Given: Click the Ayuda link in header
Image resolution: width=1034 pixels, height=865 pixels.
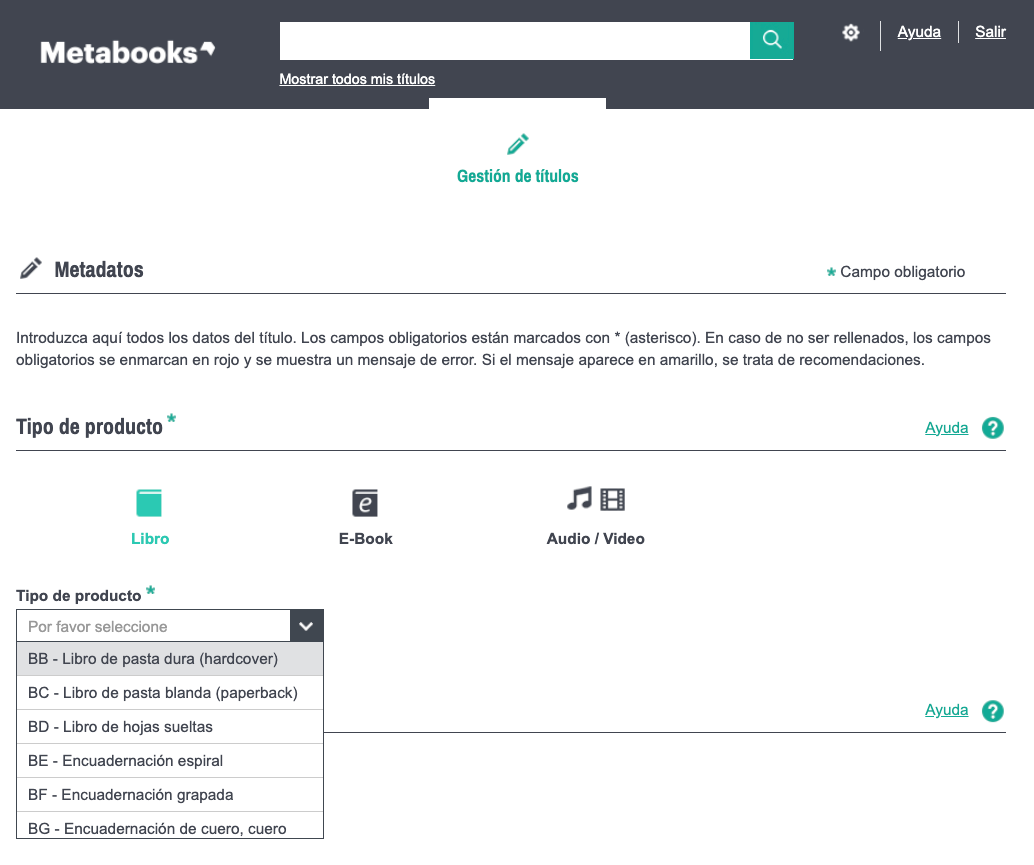Looking at the screenshot, I should [x=919, y=32].
